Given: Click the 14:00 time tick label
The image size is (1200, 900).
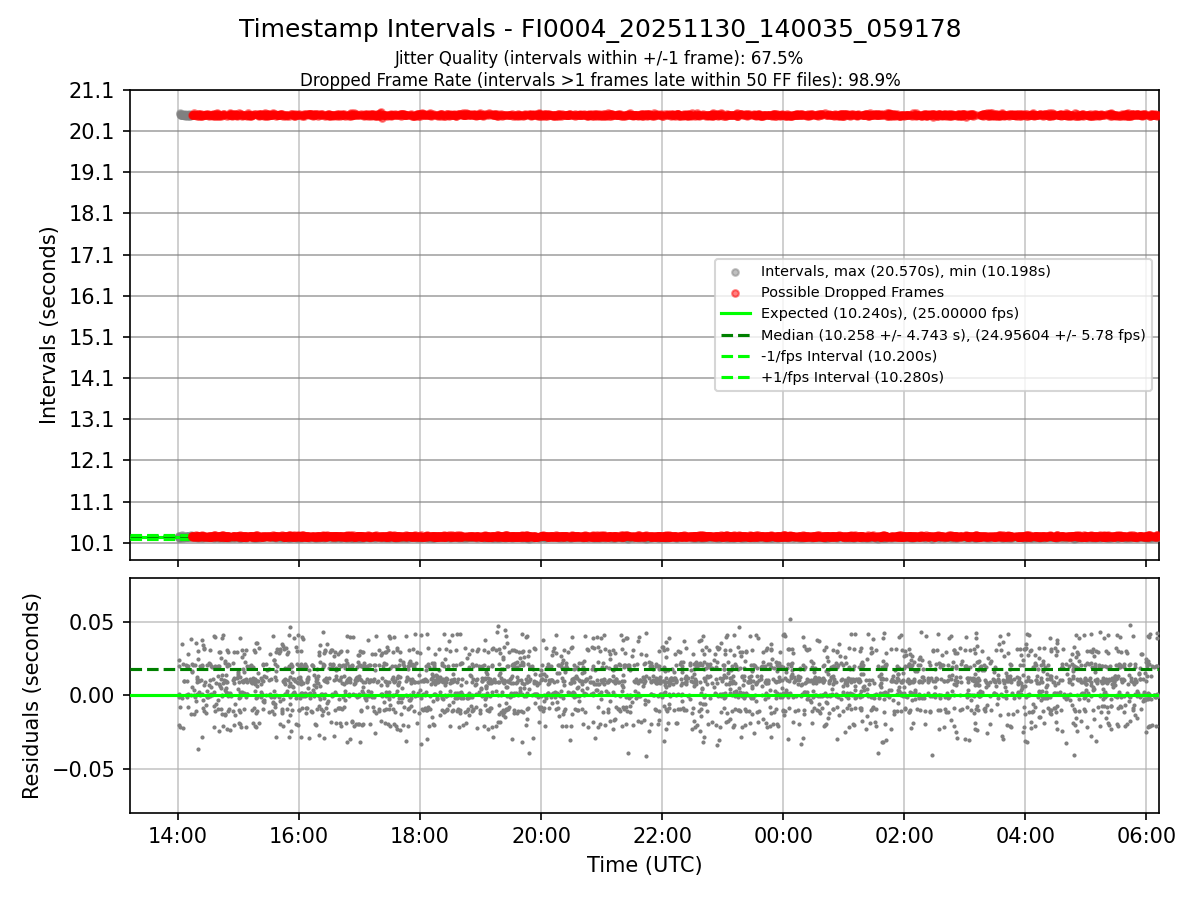Looking at the screenshot, I should point(178,834).
